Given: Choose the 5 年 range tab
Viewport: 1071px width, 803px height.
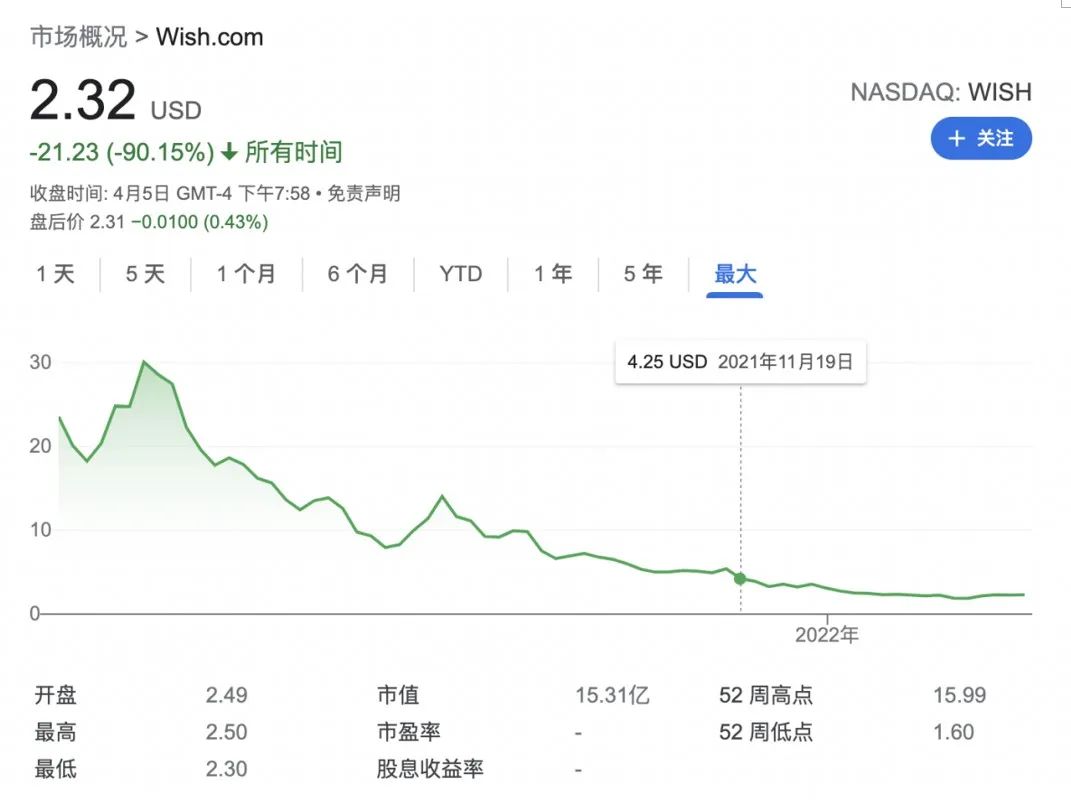Looking at the screenshot, I should (643, 274).
